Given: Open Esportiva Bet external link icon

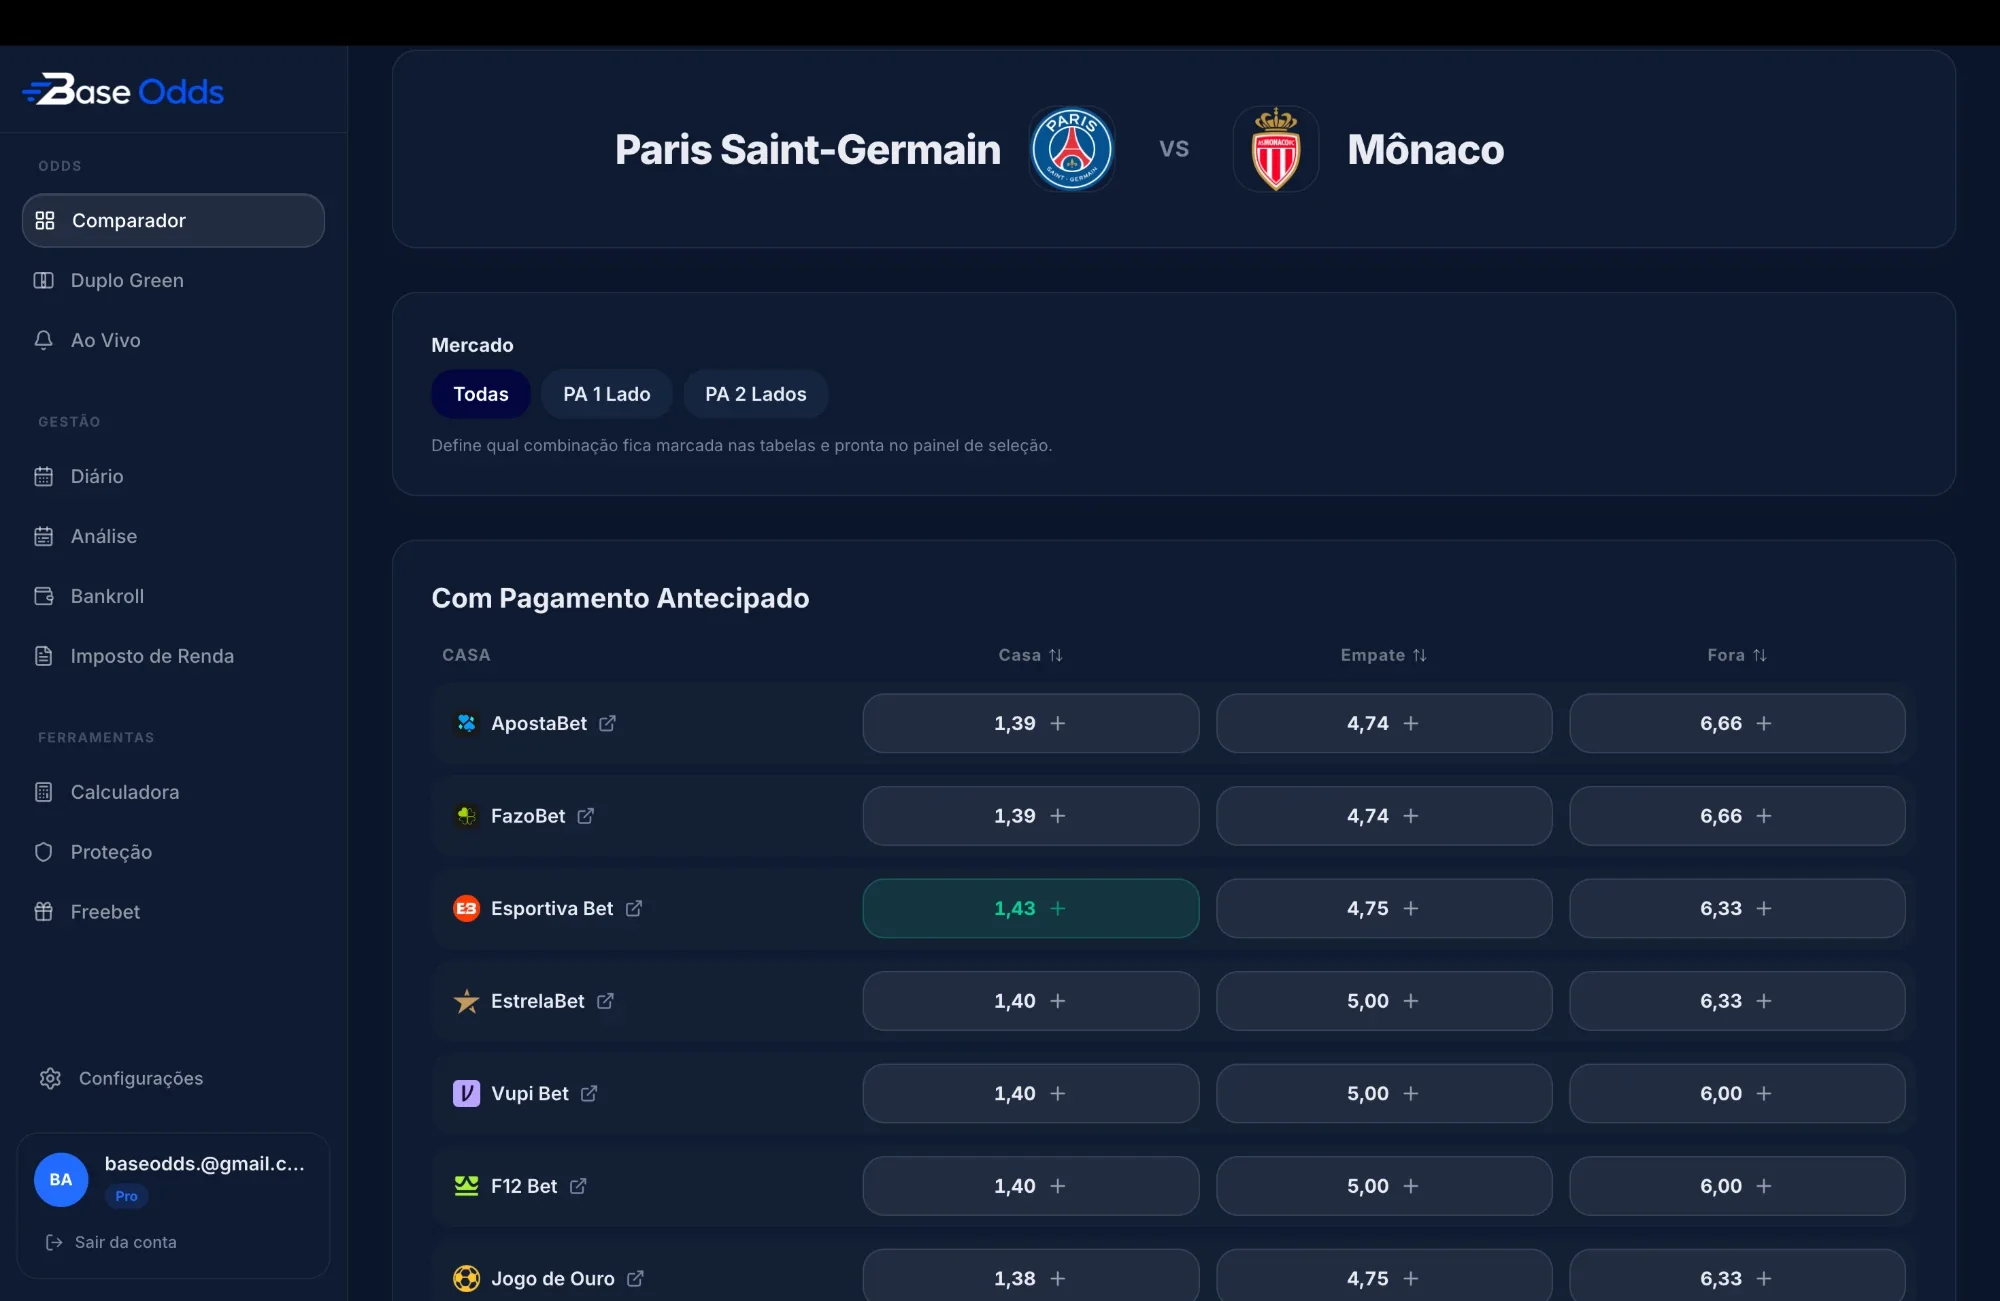Looking at the screenshot, I should (x=634, y=908).
